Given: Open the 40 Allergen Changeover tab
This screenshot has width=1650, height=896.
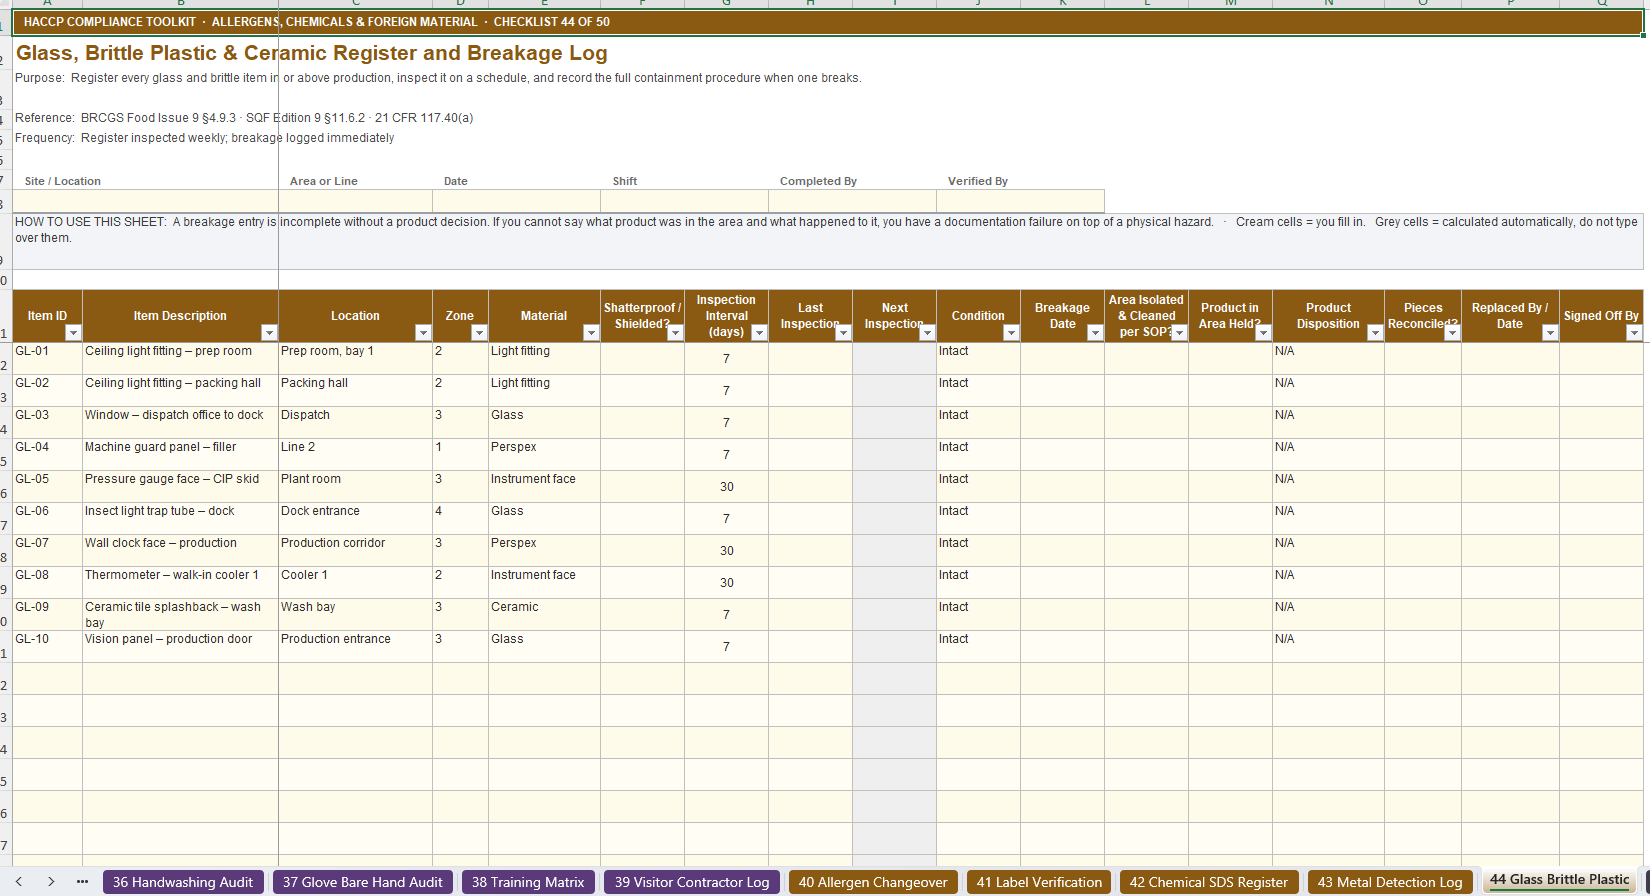Looking at the screenshot, I should (873, 882).
